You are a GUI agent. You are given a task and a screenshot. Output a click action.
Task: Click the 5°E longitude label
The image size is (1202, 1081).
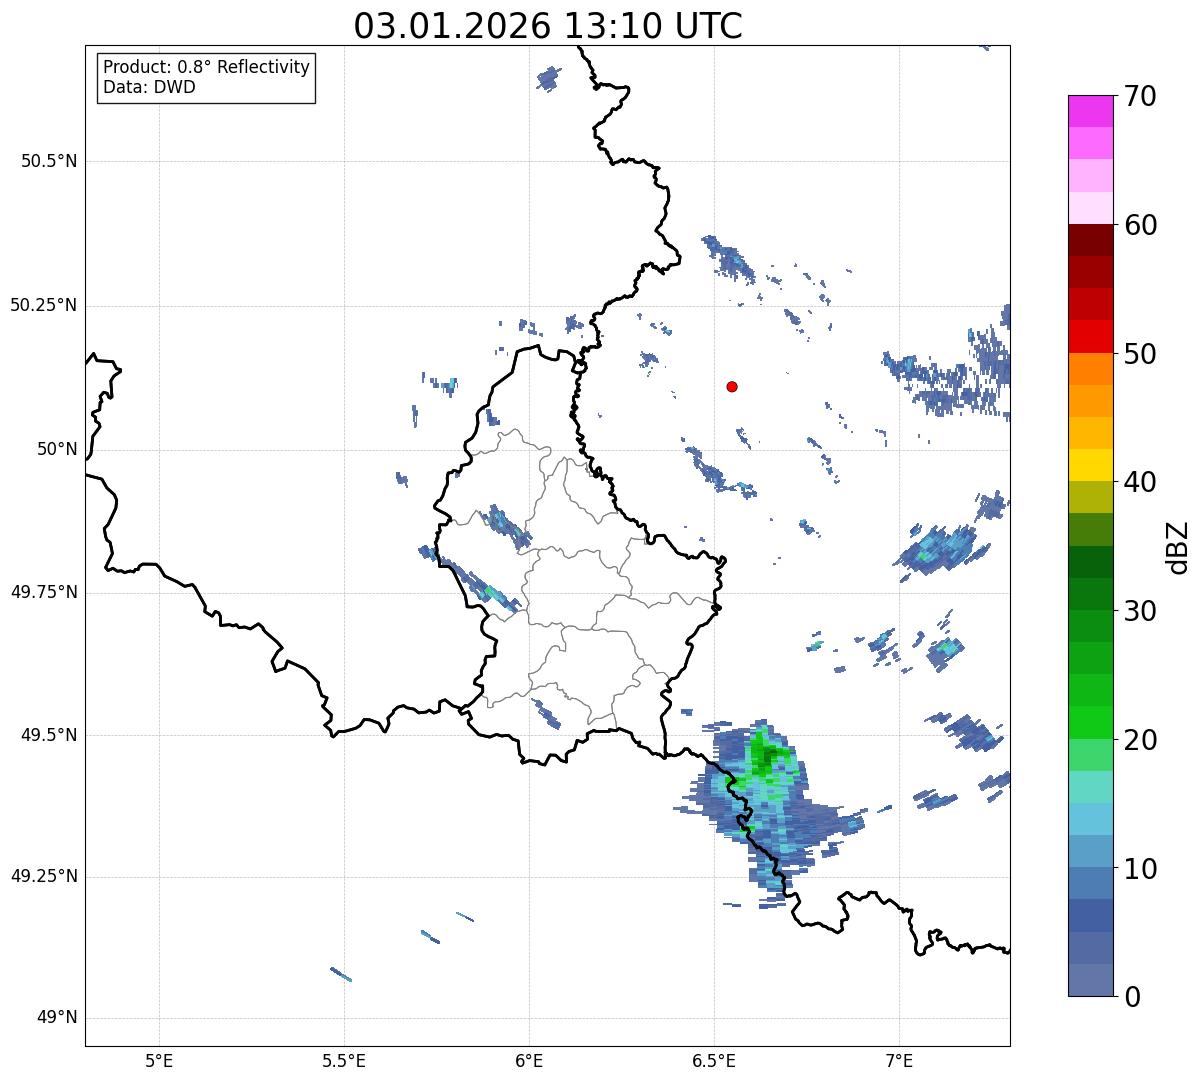(x=159, y=1060)
